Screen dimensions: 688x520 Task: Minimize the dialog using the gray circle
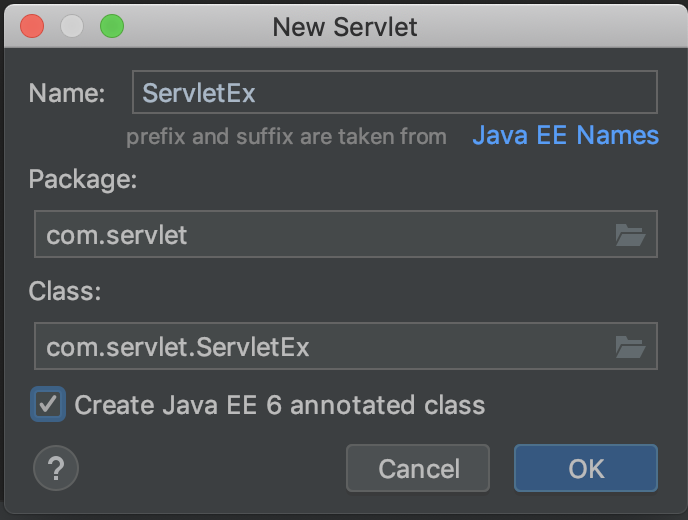[x=72, y=26]
